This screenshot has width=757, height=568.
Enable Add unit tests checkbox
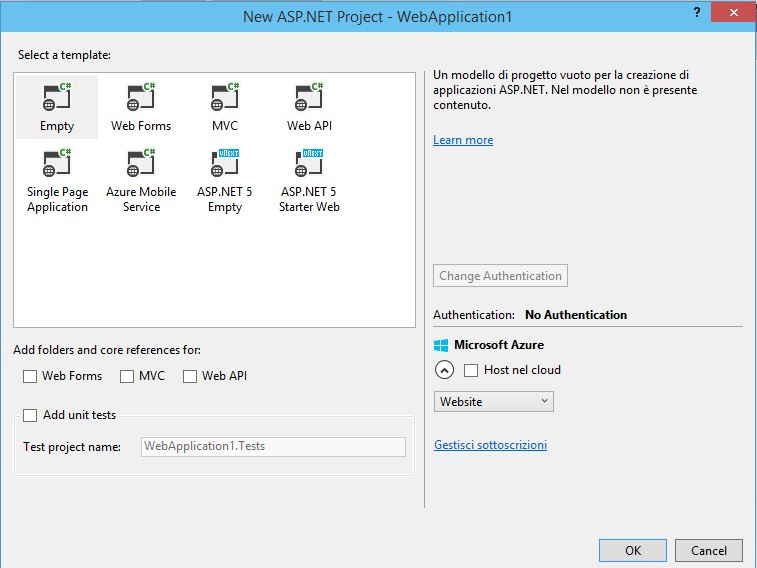(30, 416)
